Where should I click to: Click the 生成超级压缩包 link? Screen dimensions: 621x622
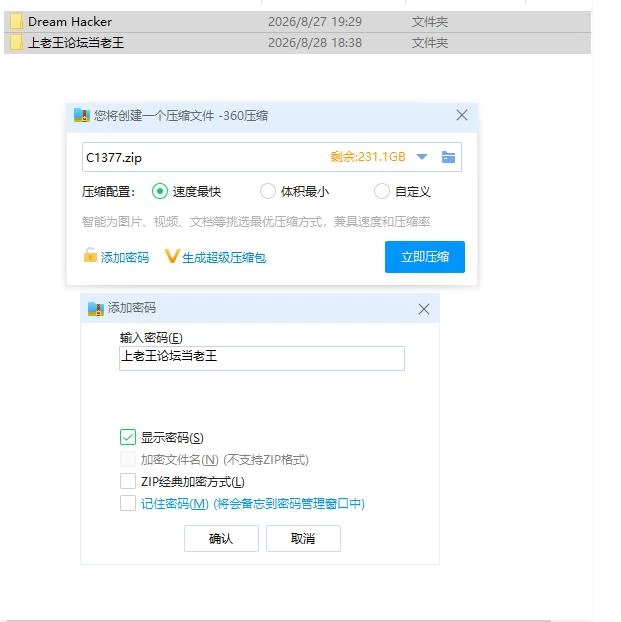tap(224, 258)
